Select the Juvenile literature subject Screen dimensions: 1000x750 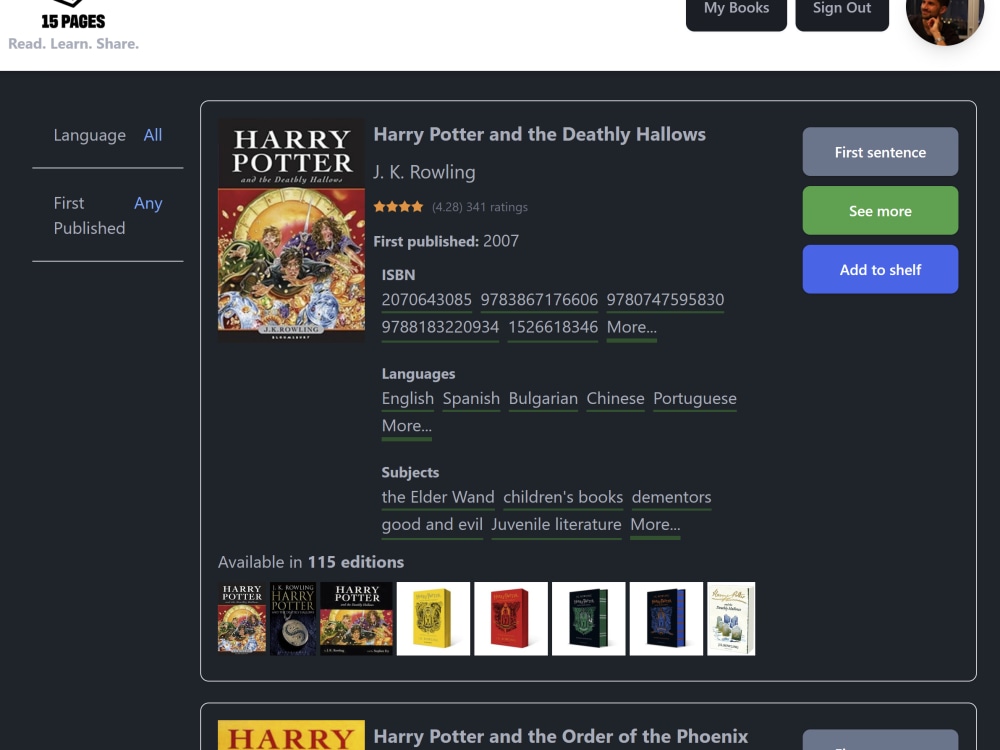[556, 525]
